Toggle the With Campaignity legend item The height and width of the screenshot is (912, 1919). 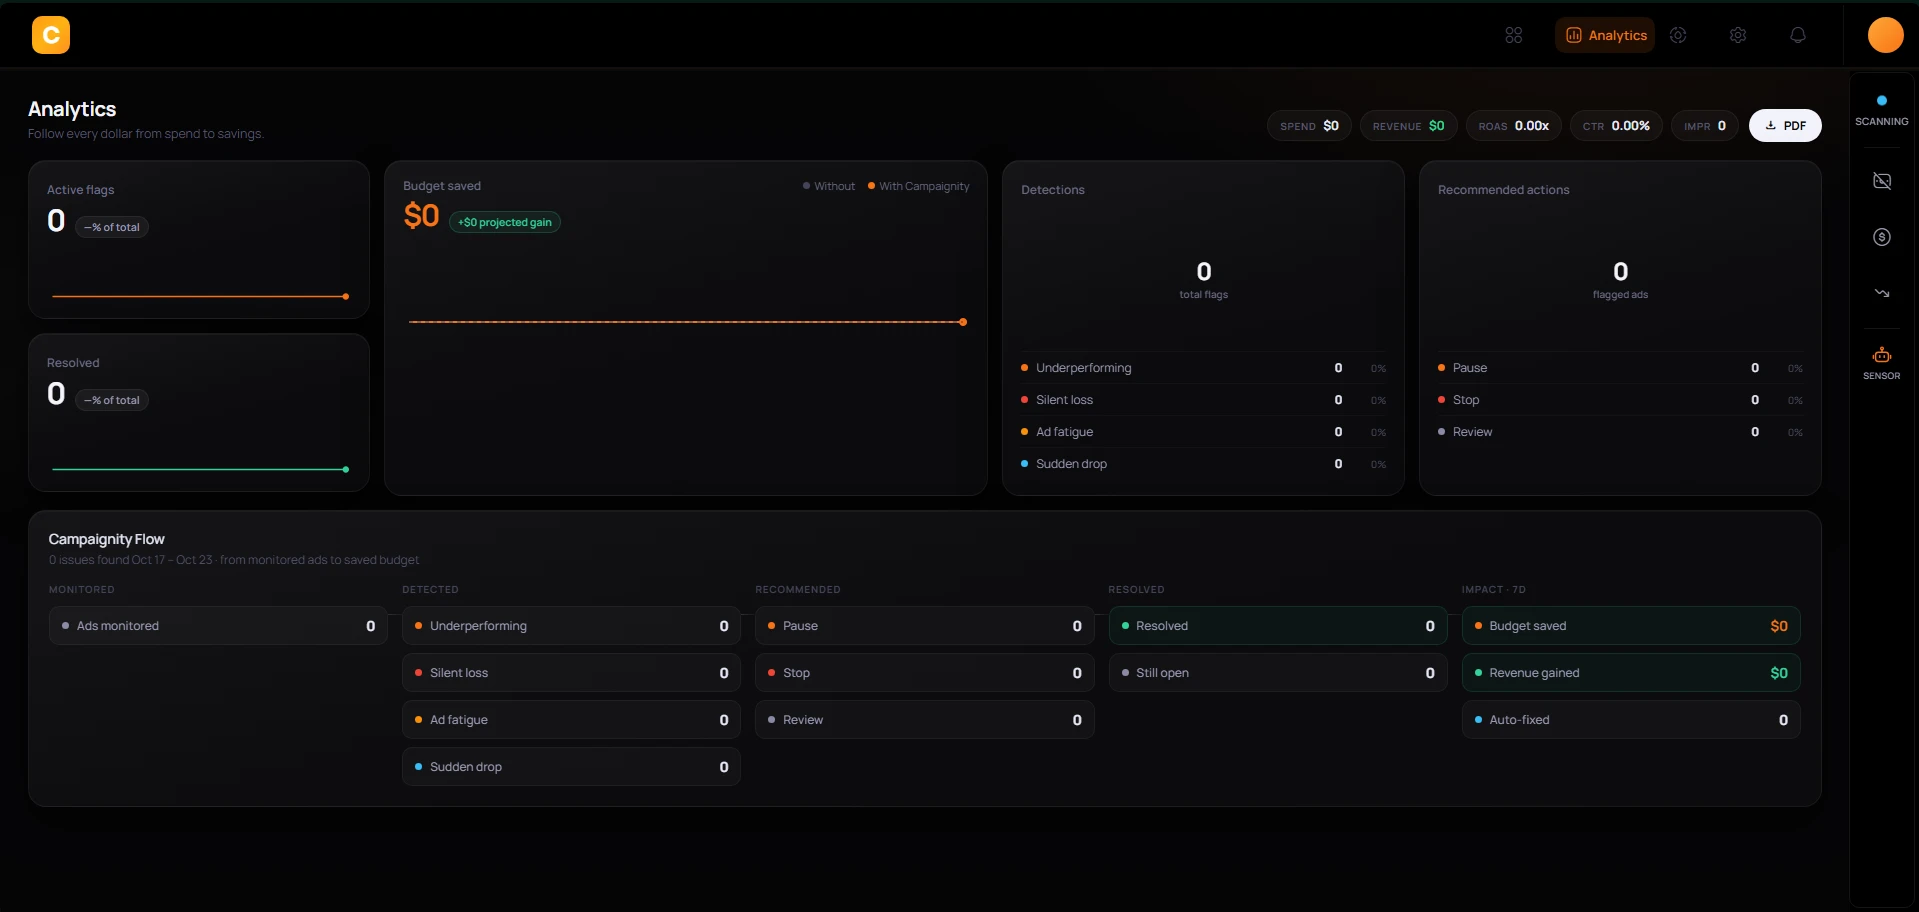pyautogui.click(x=919, y=186)
